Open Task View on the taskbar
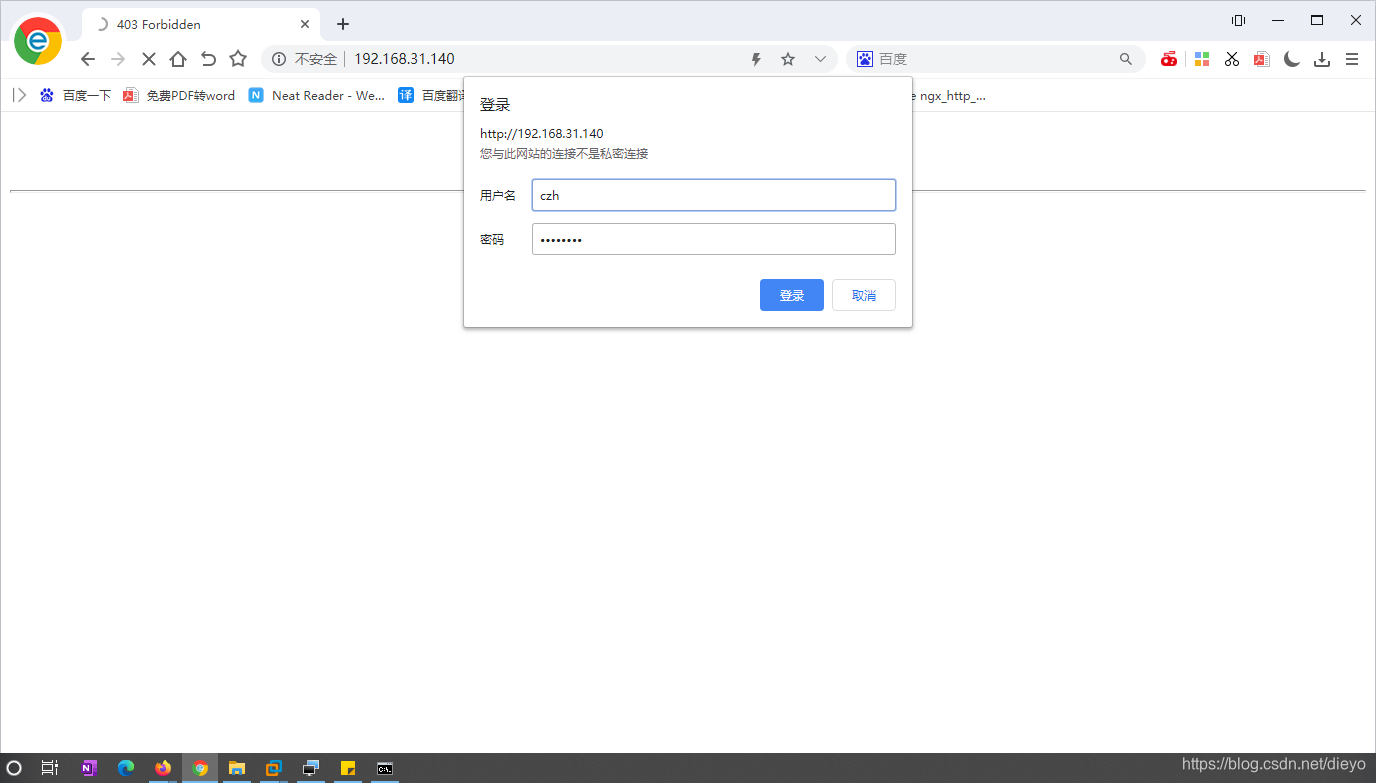 point(50,768)
